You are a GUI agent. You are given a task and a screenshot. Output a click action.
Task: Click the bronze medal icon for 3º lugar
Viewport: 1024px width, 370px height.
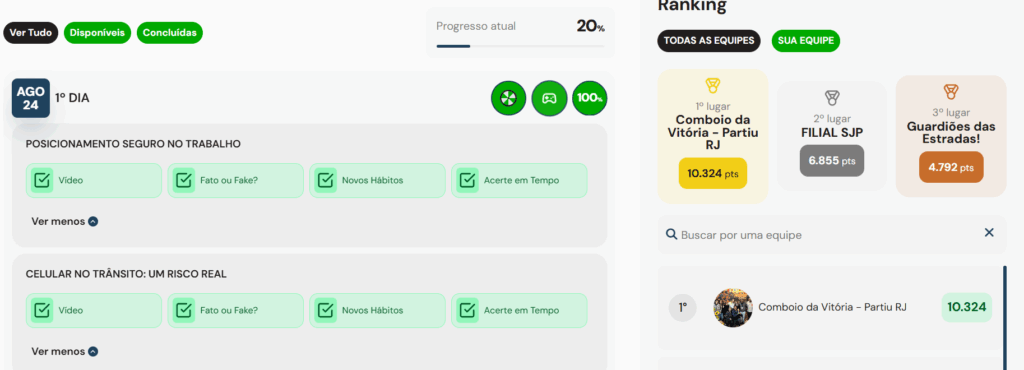(951, 92)
